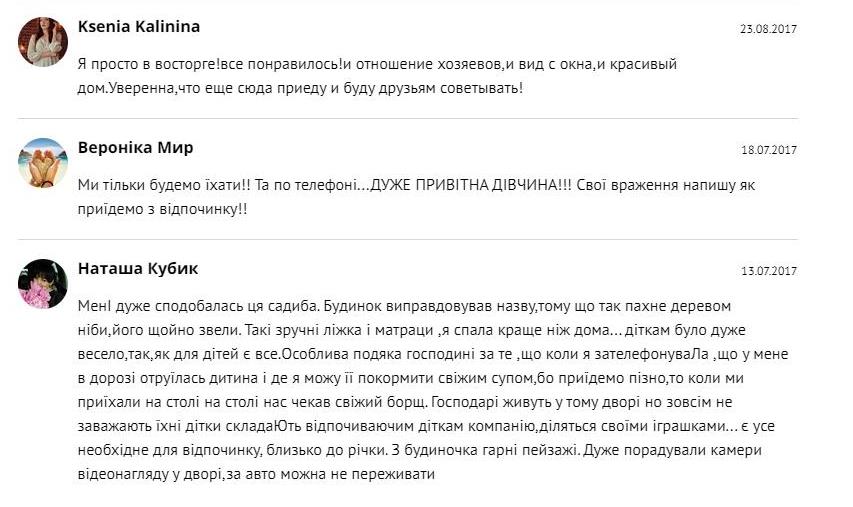Click the line starting "дом.Уверенна"
Viewport: 853px width, 507px height.
click(x=300, y=88)
